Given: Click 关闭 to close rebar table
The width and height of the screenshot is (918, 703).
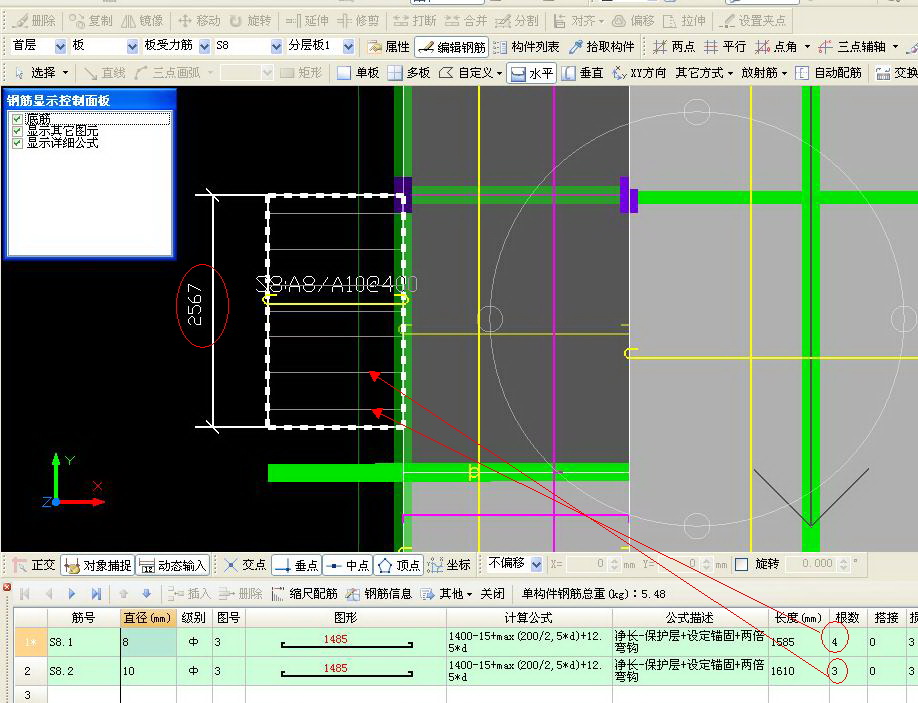Looking at the screenshot, I should tap(492, 594).
